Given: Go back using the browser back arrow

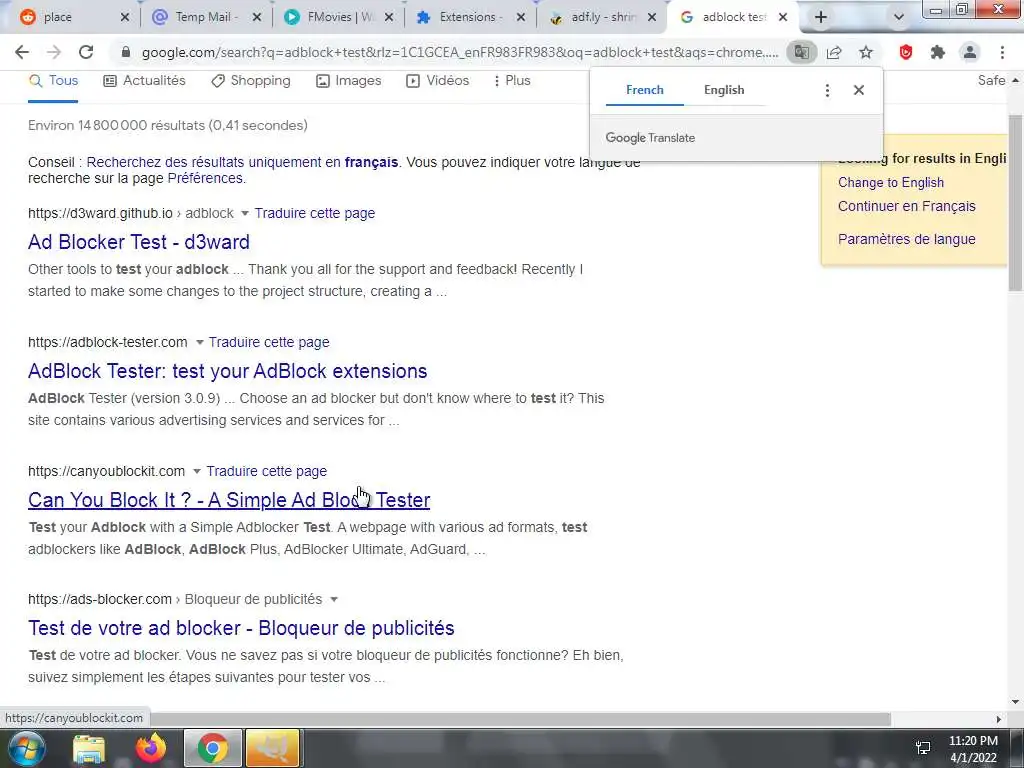Looking at the screenshot, I should click(22, 52).
